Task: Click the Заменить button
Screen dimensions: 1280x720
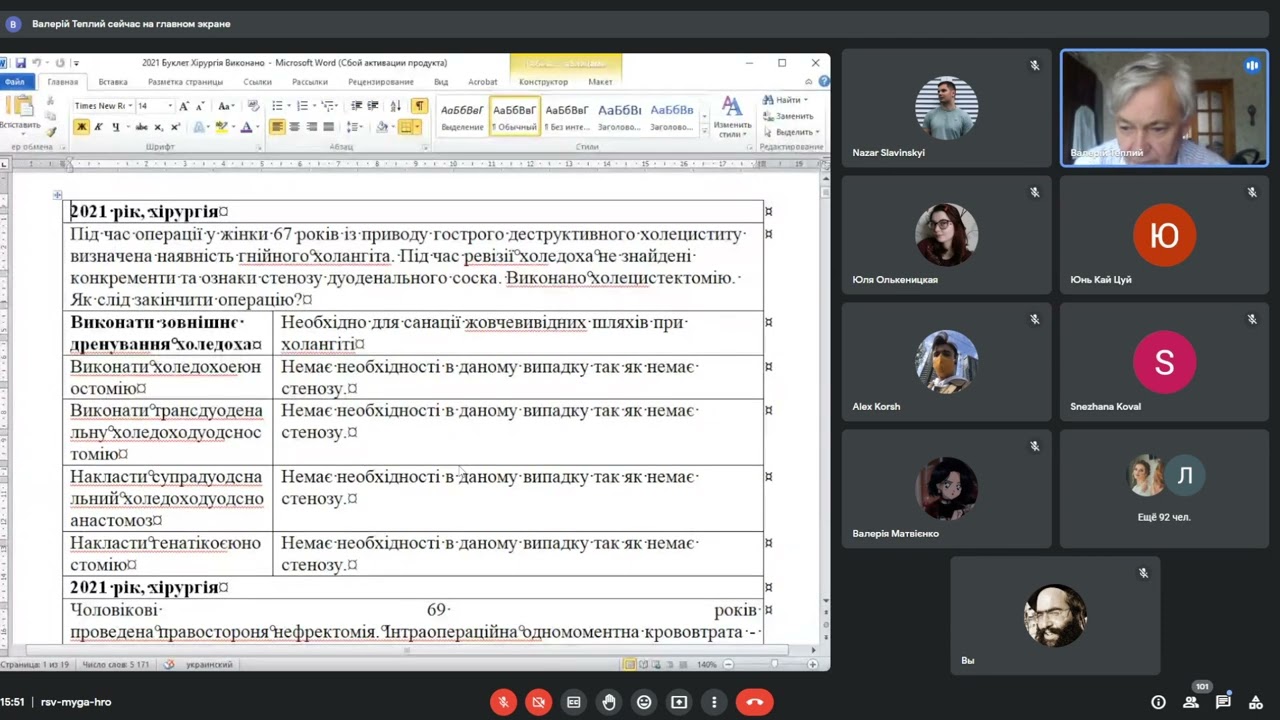Action: pos(789,116)
